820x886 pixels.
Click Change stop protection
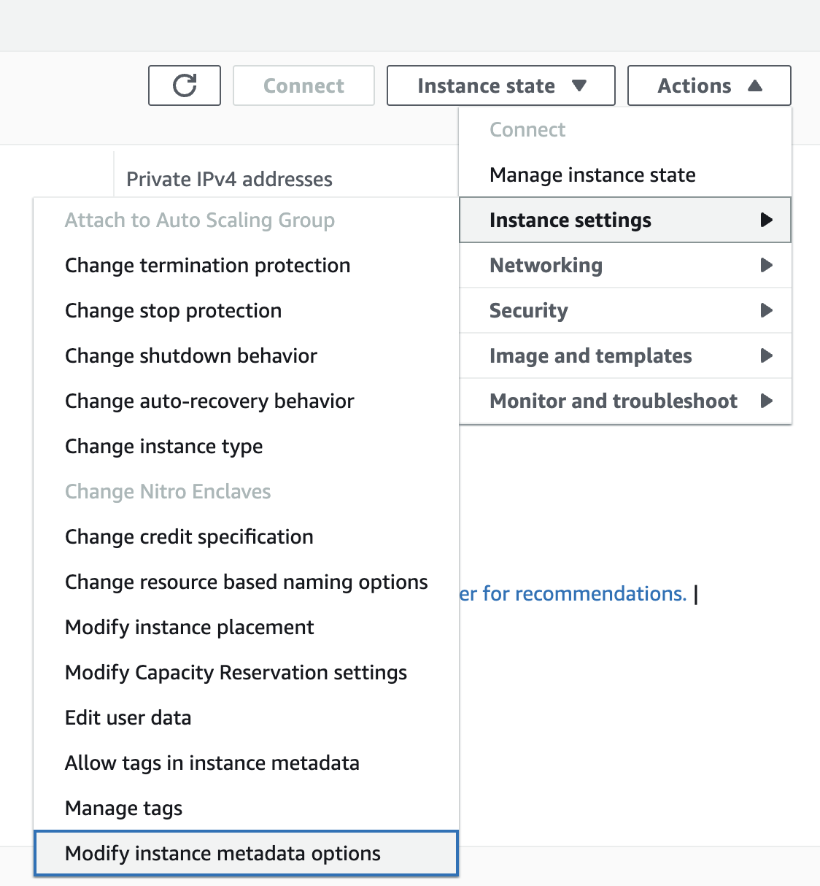(x=173, y=310)
